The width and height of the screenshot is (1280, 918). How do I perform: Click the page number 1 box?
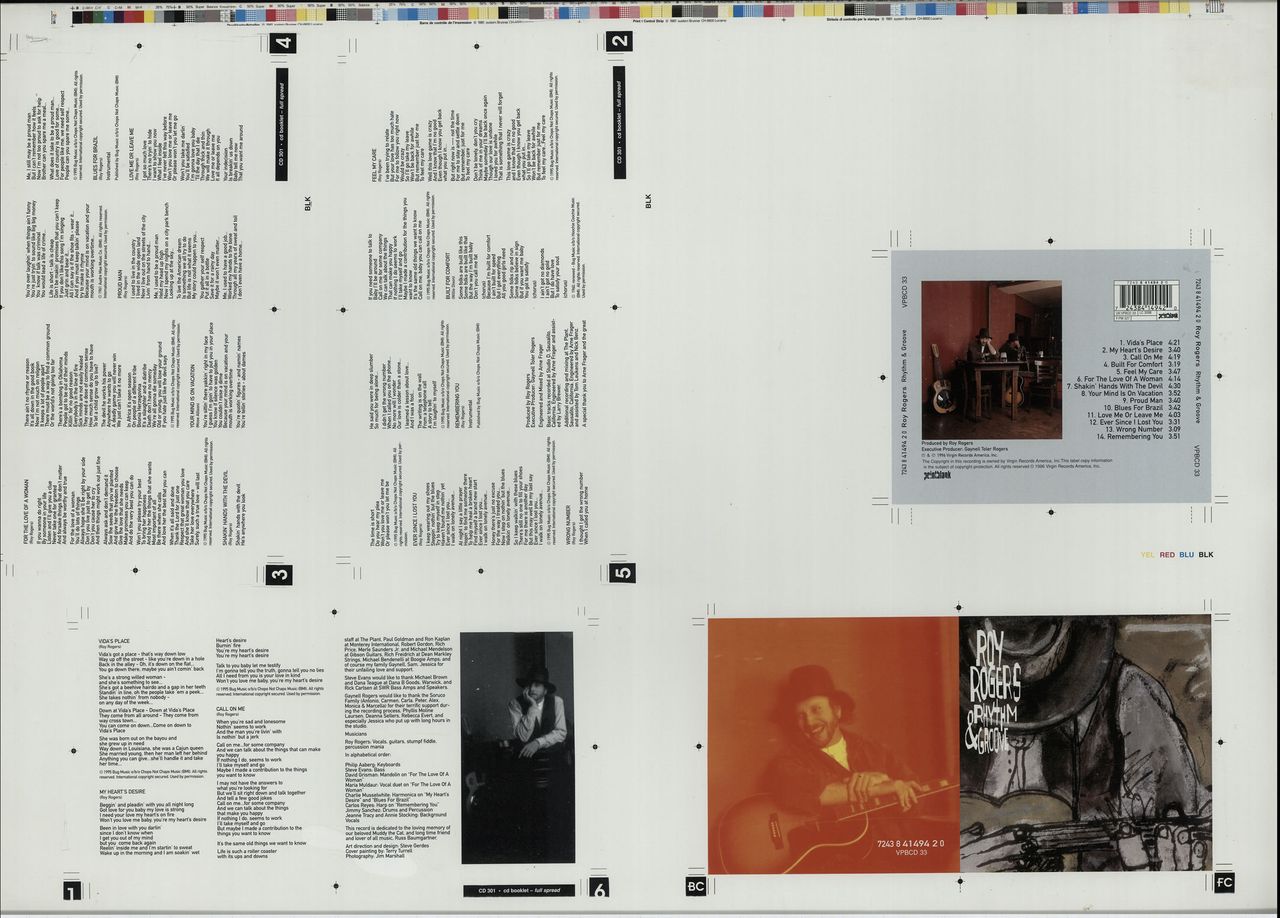click(x=72, y=891)
